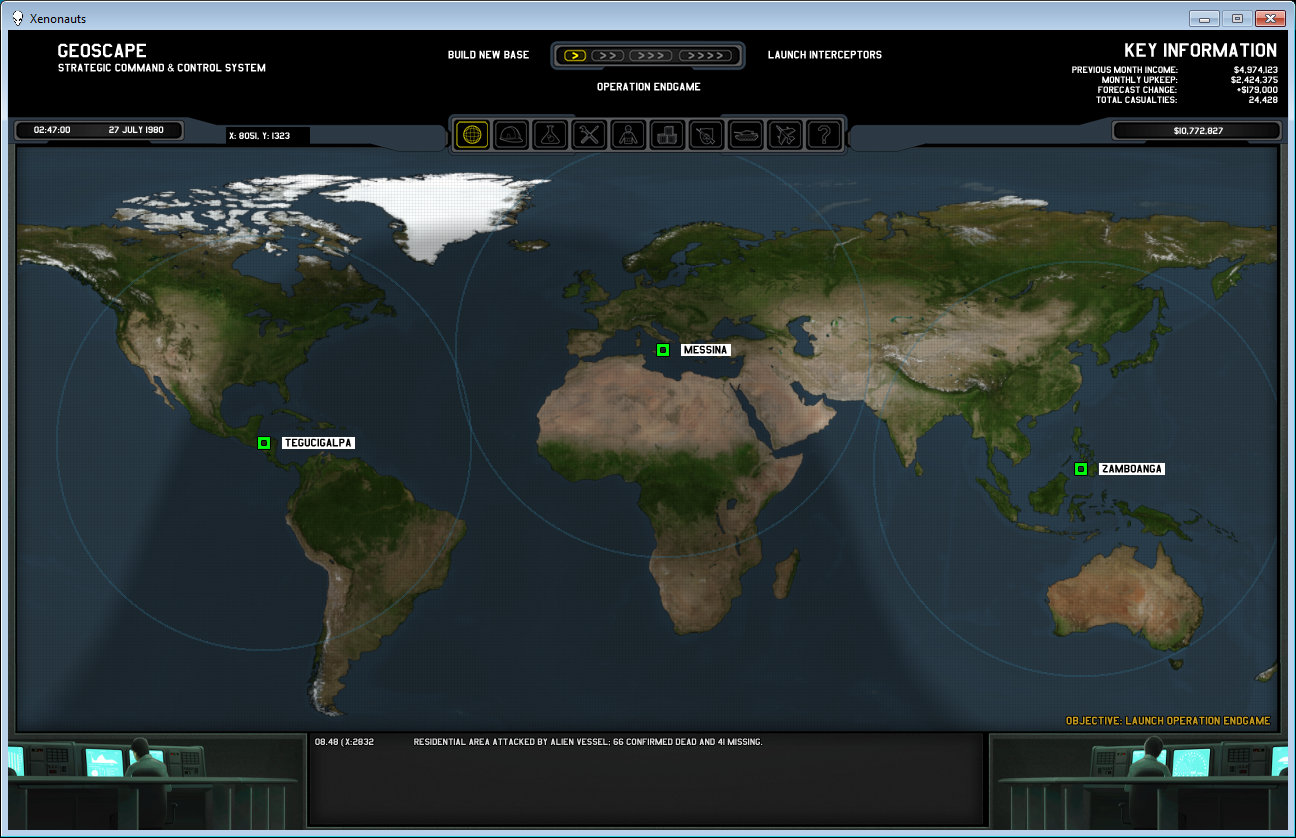1296x838 pixels.
Task: Open workshop wrench and screwdriver icon
Action: 589,135
